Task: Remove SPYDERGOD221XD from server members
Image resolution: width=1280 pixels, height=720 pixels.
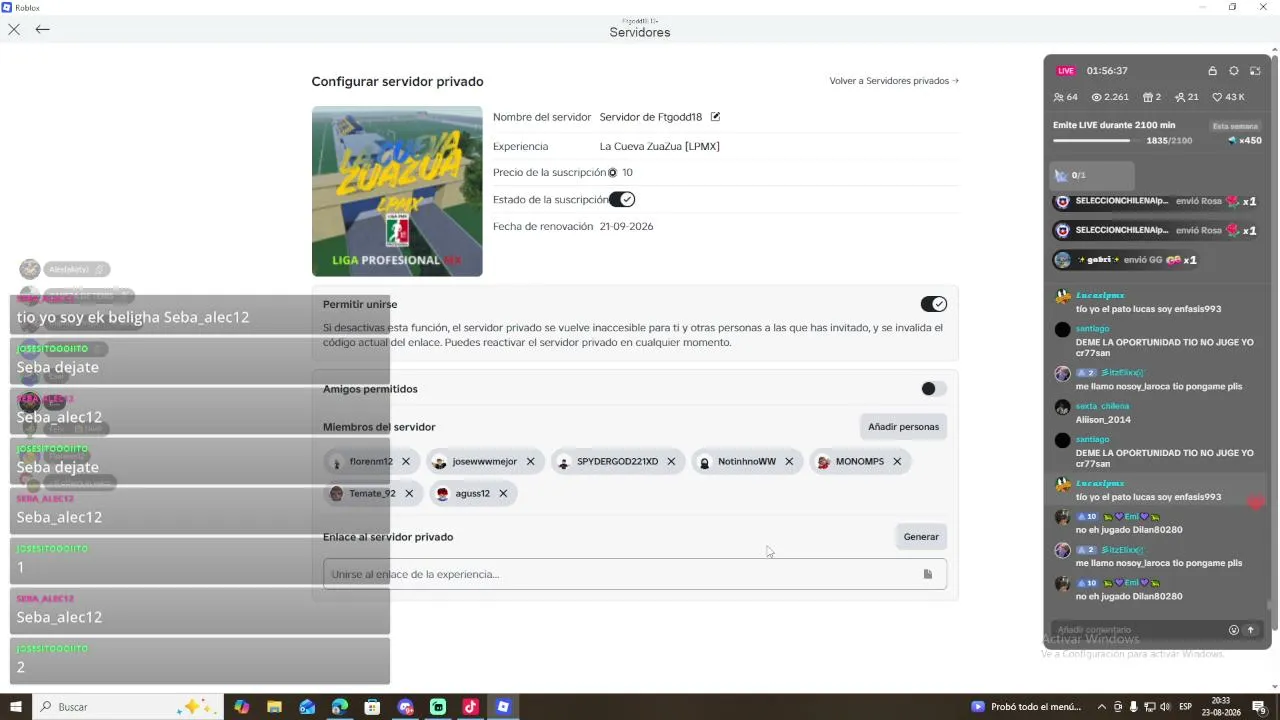Action: [671, 462]
